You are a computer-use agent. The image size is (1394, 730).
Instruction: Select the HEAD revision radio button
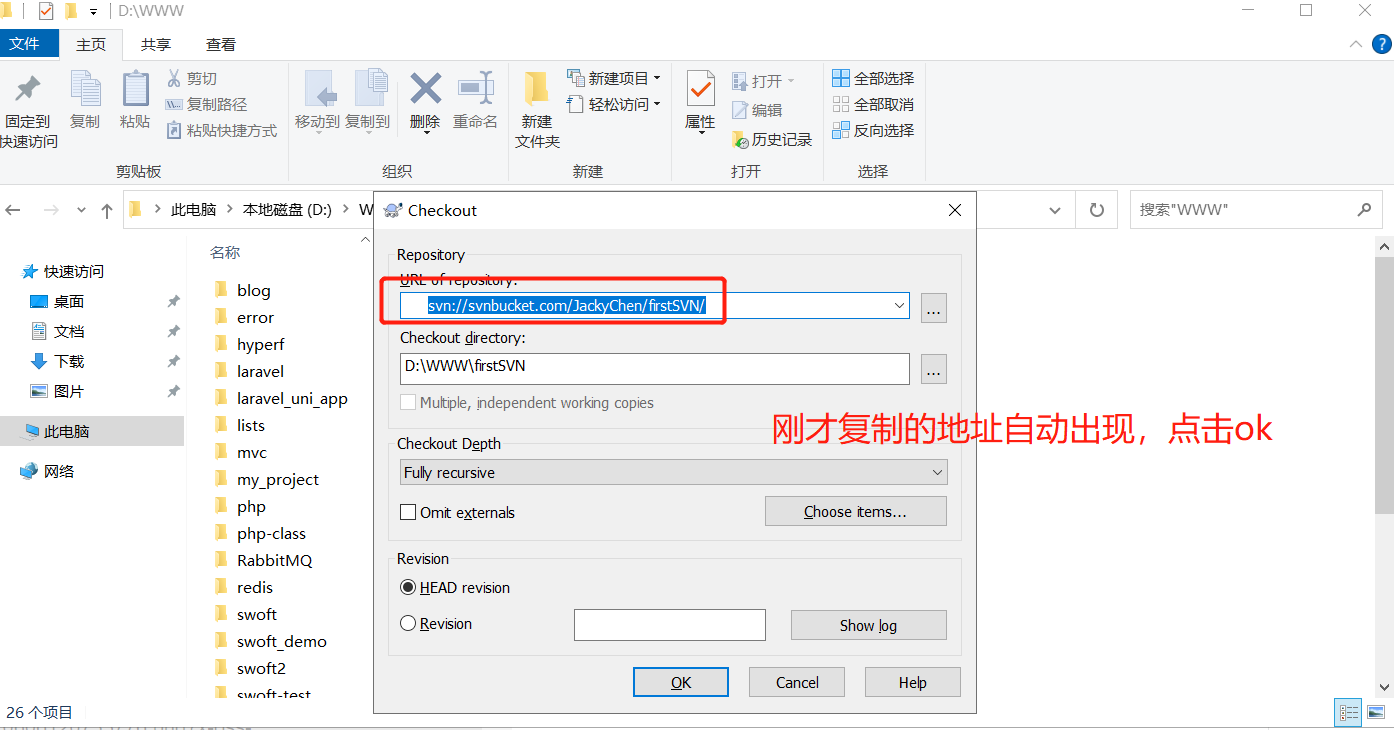(x=408, y=587)
